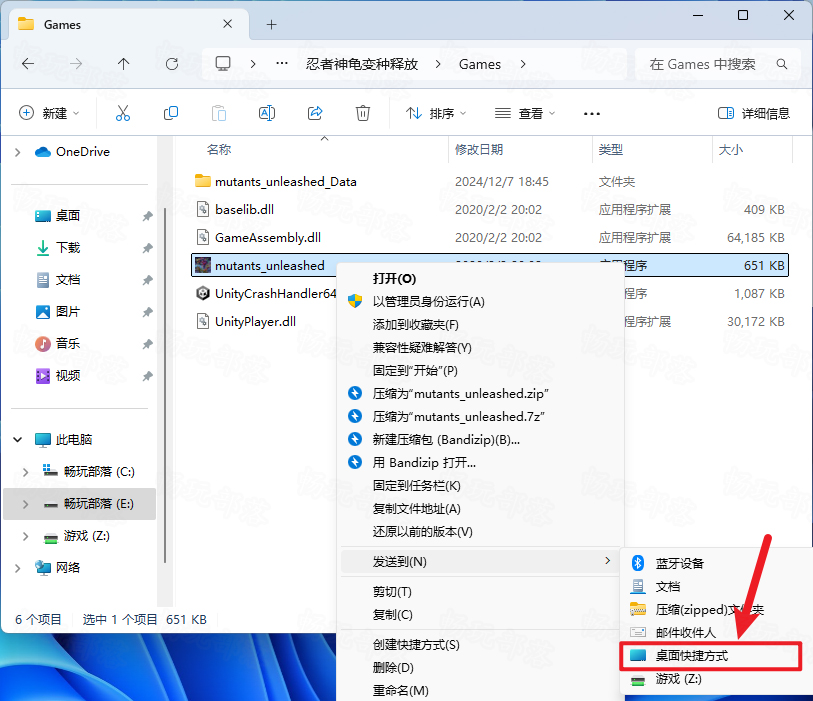The image size is (813, 701).
Task: Unpin 桌面 using its pin icon
Action: point(148,216)
